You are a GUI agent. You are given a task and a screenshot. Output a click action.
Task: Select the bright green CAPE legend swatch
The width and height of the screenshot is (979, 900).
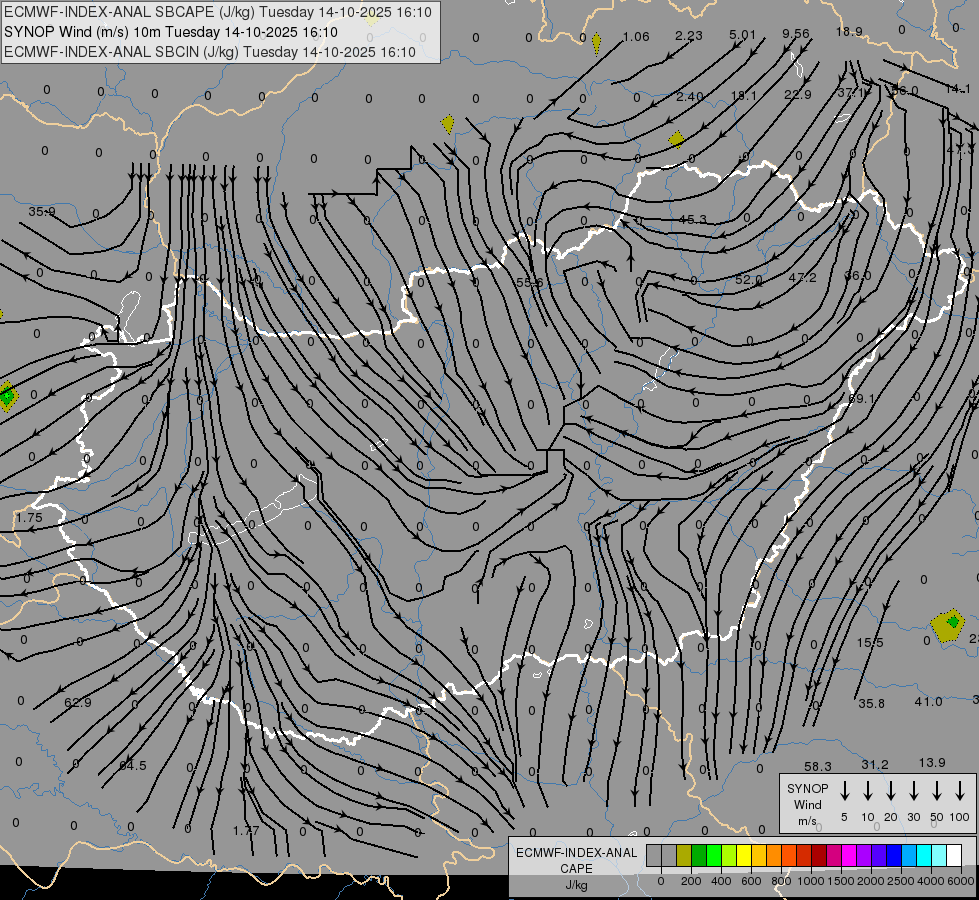click(x=714, y=856)
